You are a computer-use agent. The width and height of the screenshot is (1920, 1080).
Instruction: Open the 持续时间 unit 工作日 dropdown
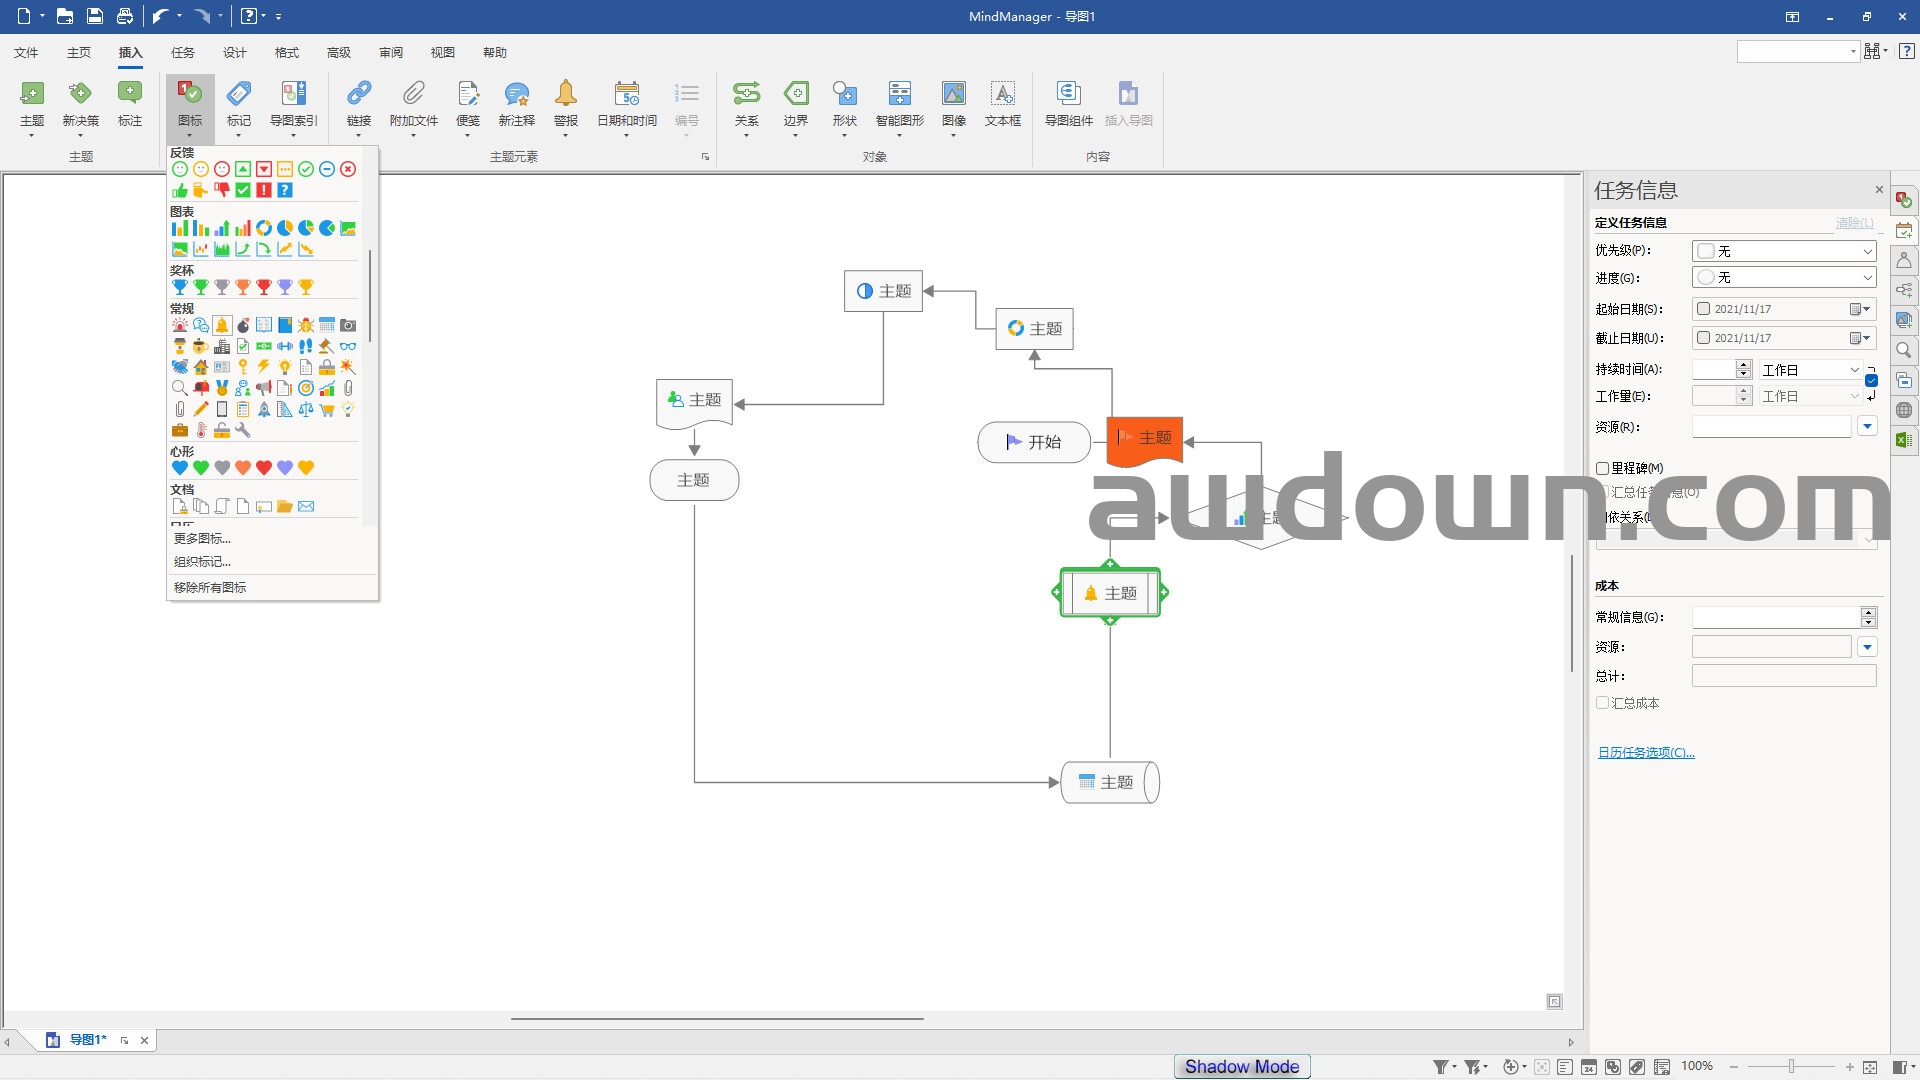[1853, 370]
